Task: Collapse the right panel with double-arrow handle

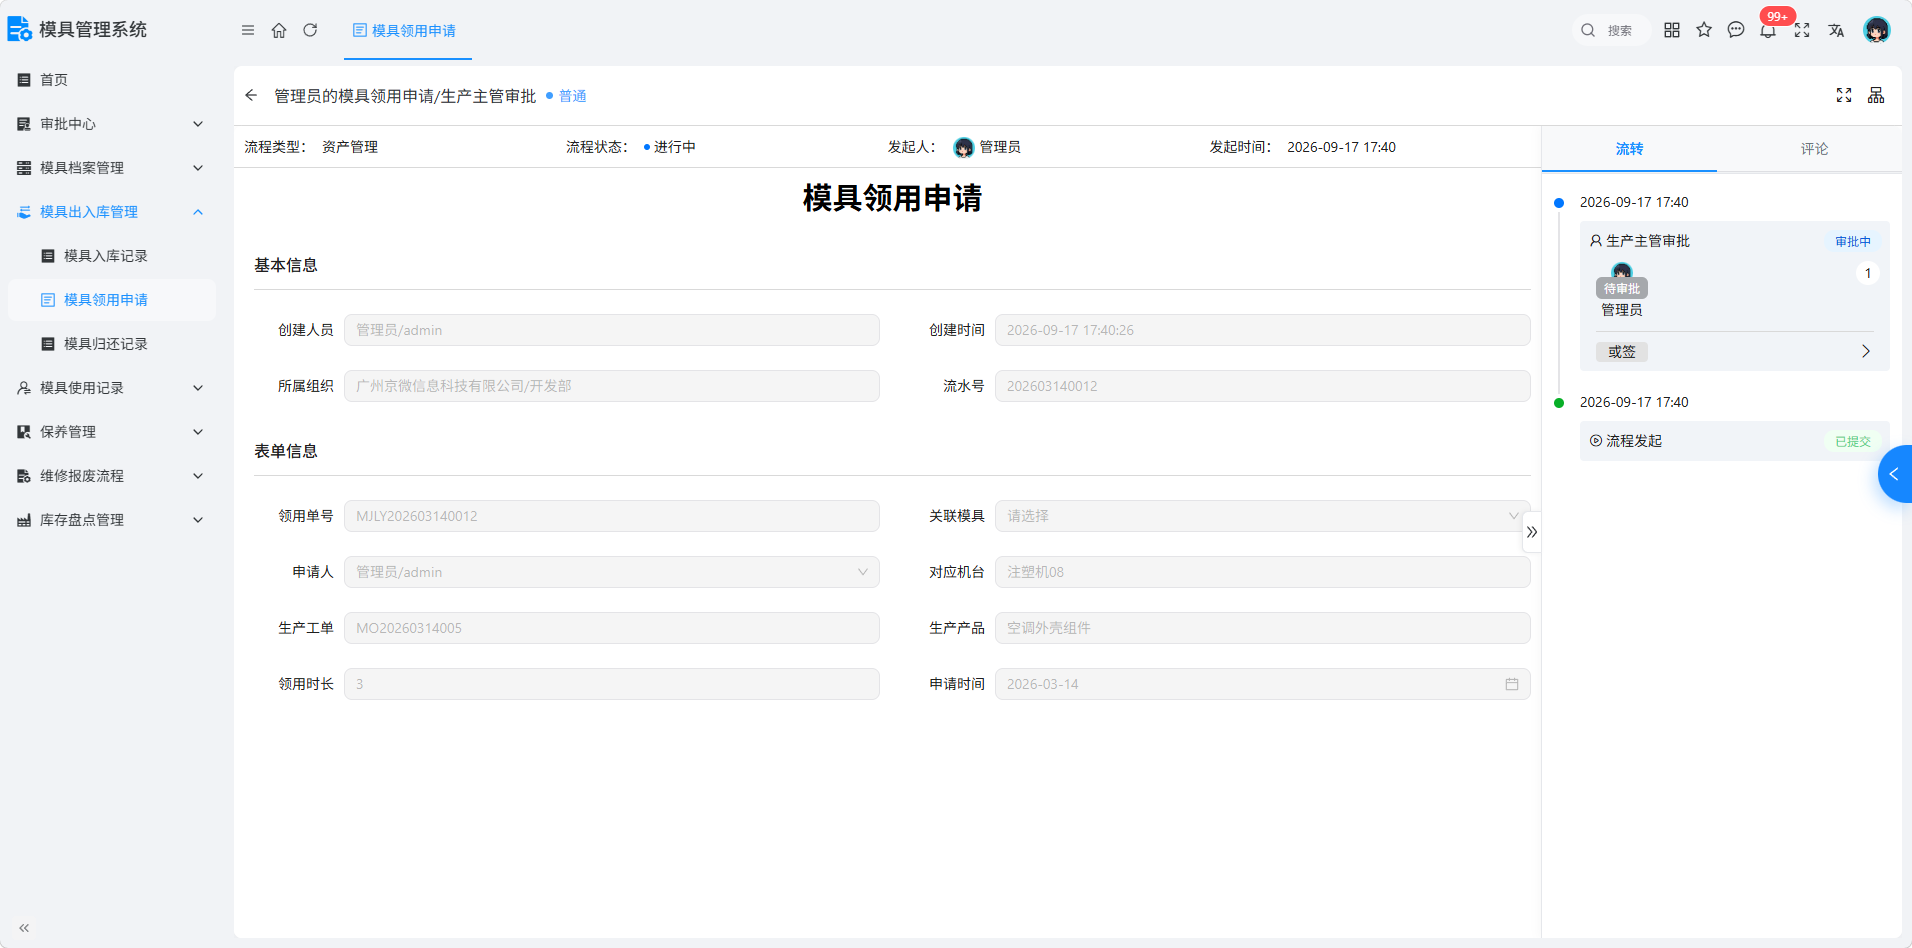Action: point(1532,532)
